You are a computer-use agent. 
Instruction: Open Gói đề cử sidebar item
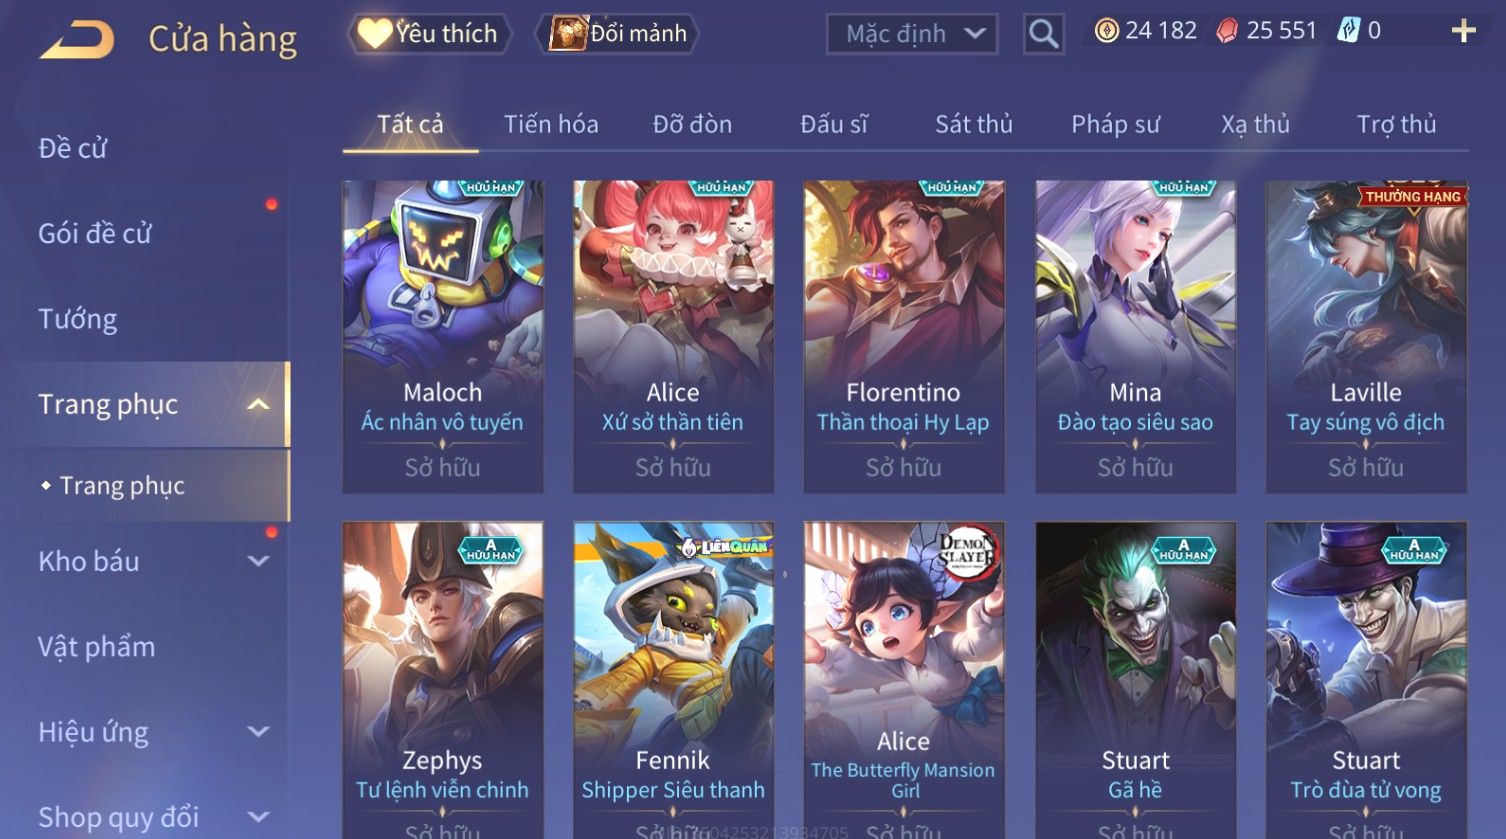pos(95,234)
